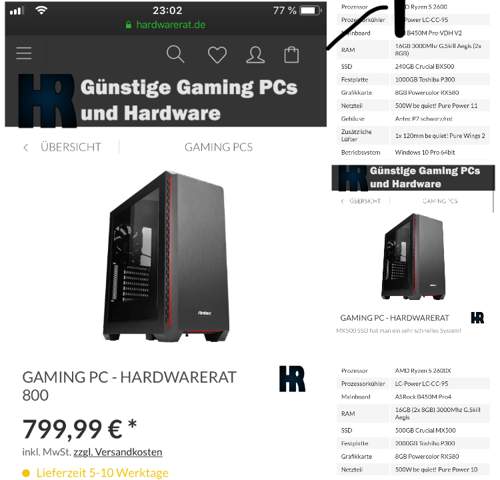Click the large HR logo in header
Screen dimensions: 500x480
click(x=47, y=101)
